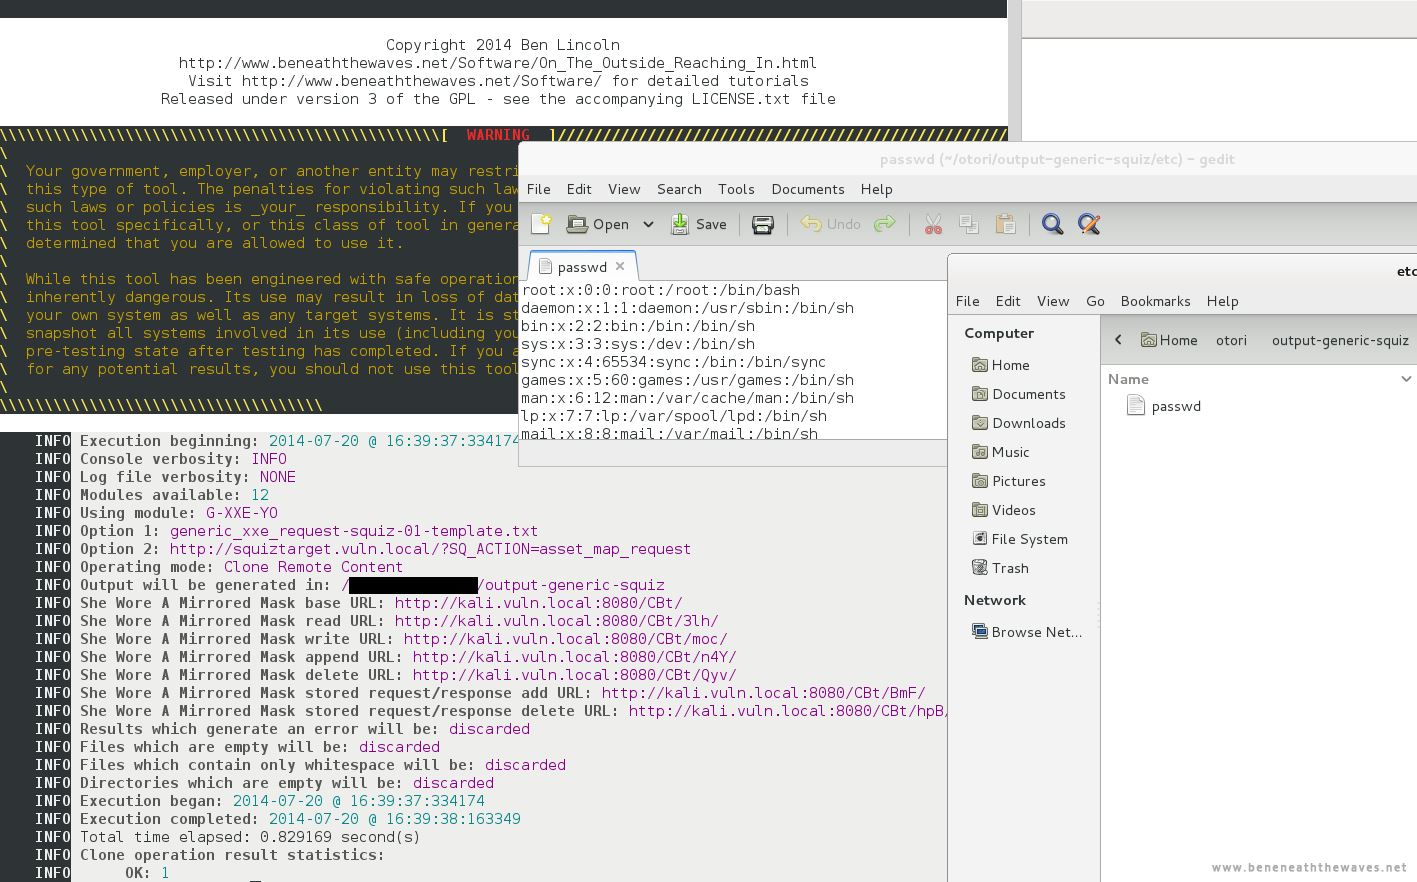Open the gedit Tools menu
Viewport: 1417px width, 882px height.
point(736,189)
